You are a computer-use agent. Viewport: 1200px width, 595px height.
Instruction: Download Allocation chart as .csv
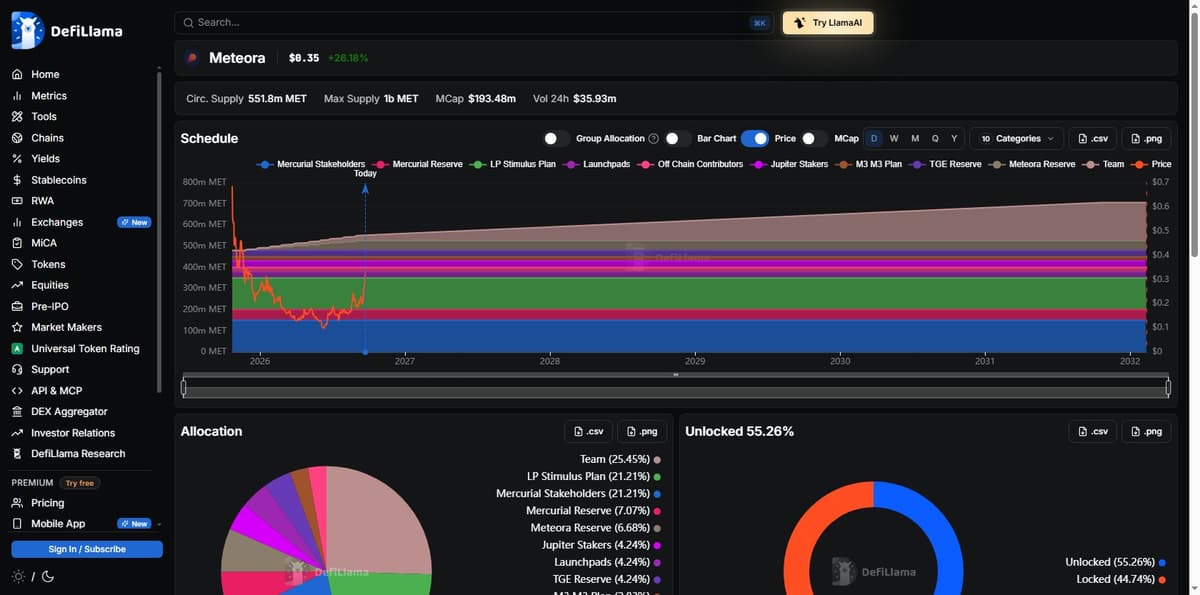588,431
